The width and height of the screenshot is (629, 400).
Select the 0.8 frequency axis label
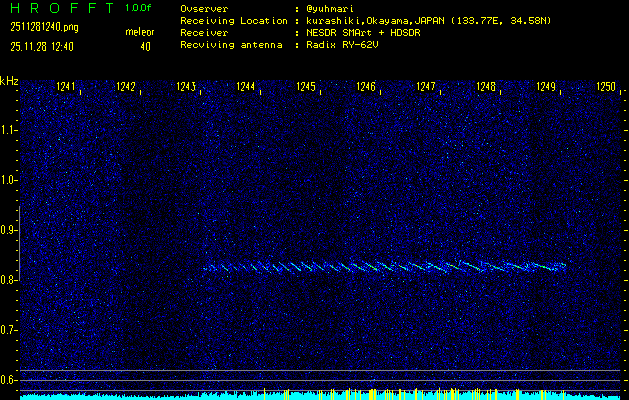tap(9, 280)
